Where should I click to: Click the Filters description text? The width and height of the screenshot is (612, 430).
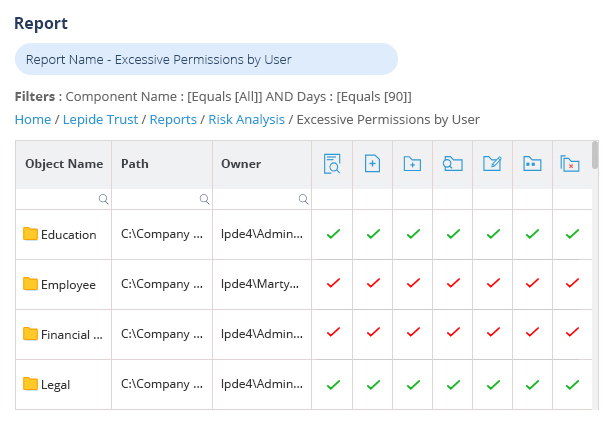[213, 96]
